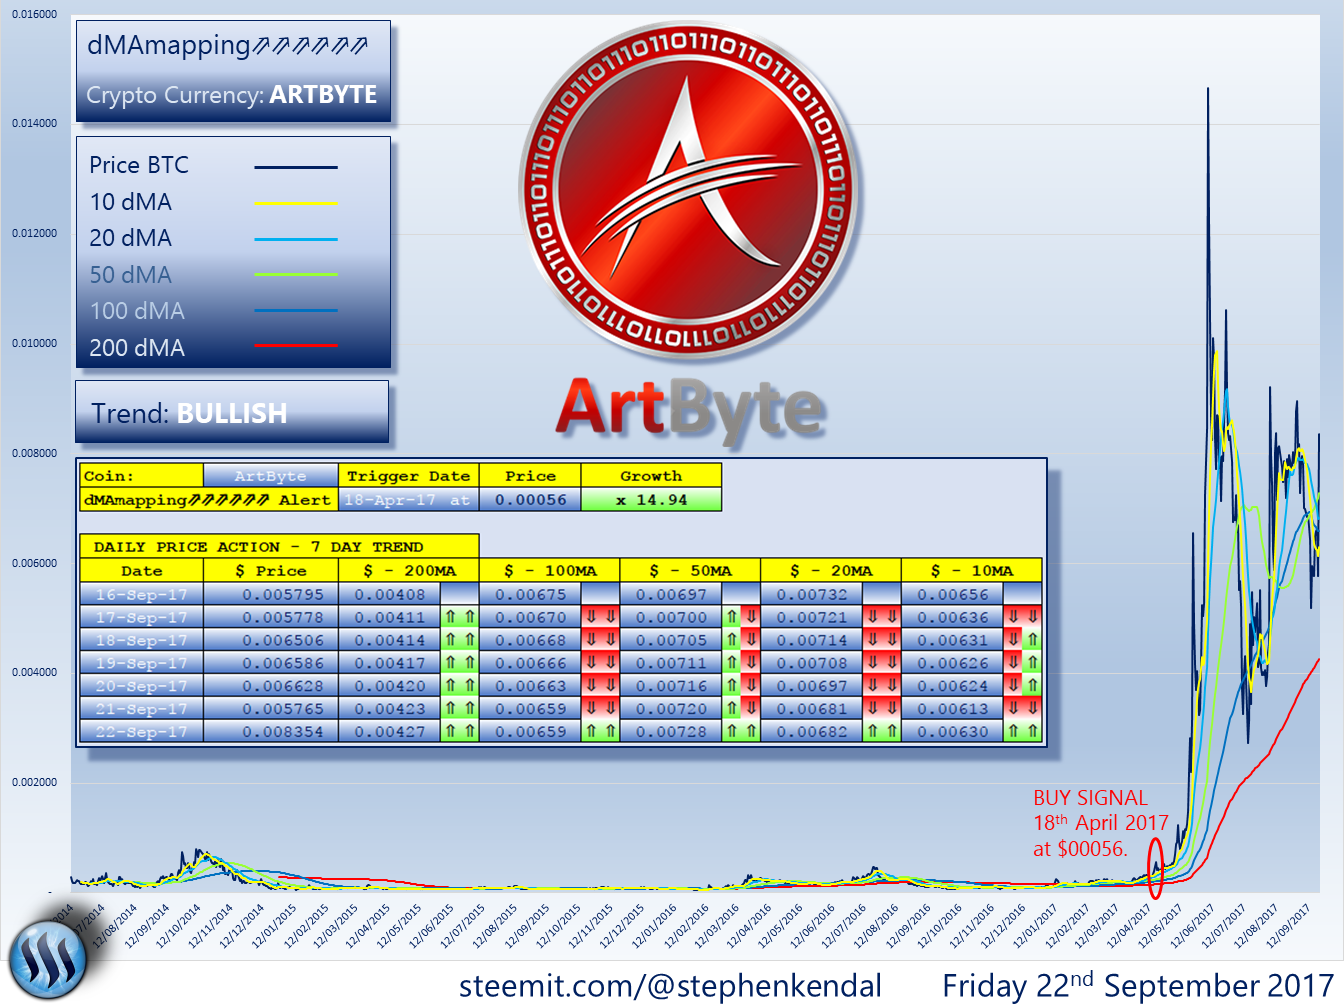The width and height of the screenshot is (1344, 1008).
Task: Select red down arrows for 17-Sep-17 20MA
Action: click(882, 617)
